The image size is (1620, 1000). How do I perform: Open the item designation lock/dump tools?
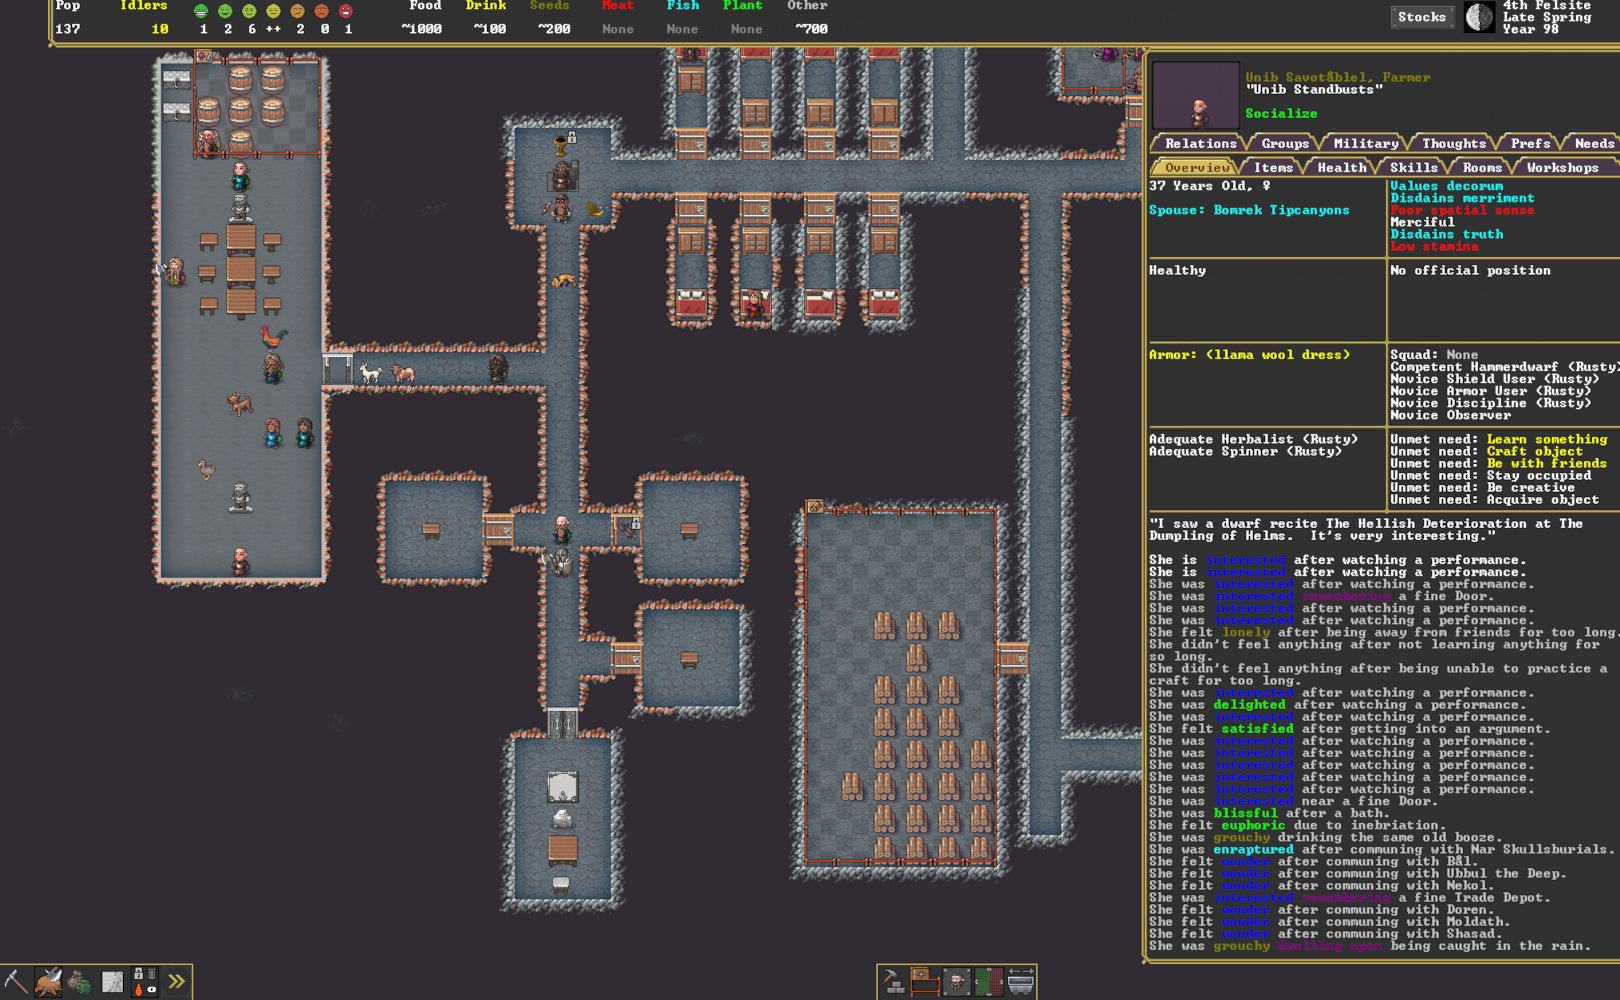pos(144,982)
